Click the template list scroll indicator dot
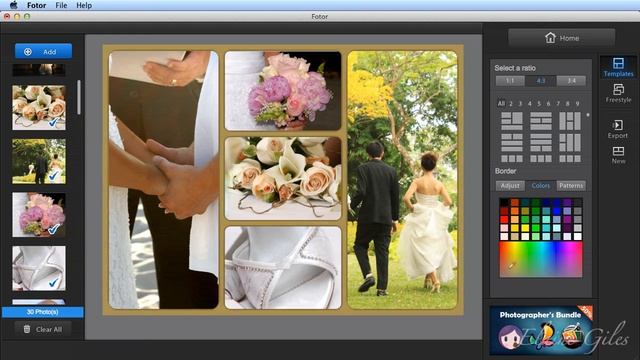 pyautogui.click(x=588, y=115)
